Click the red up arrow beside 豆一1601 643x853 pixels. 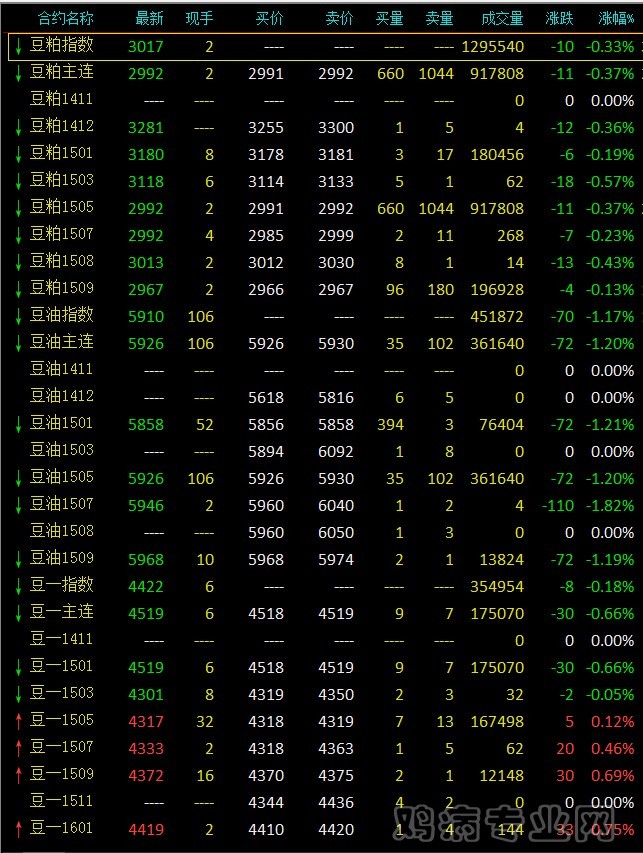[18, 828]
